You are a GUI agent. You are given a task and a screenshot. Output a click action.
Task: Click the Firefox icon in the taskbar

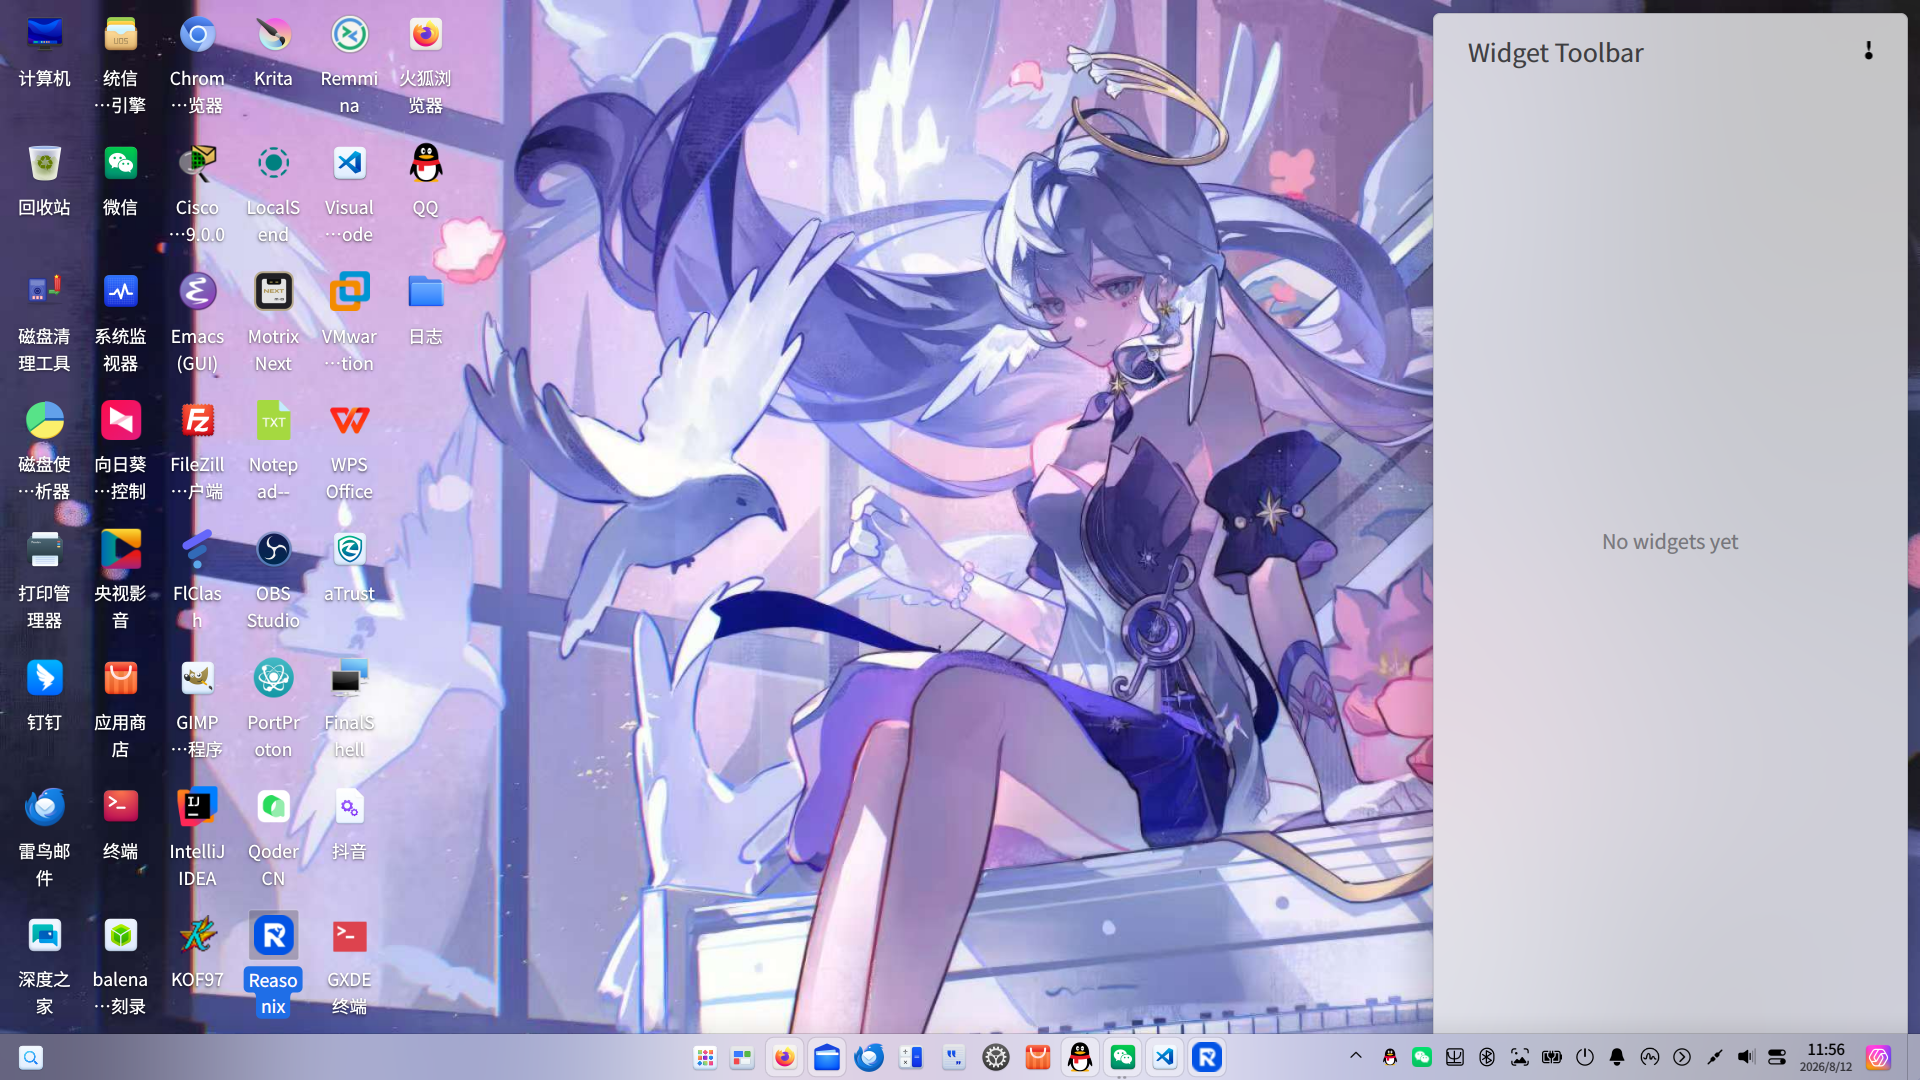click(784, 1057)
